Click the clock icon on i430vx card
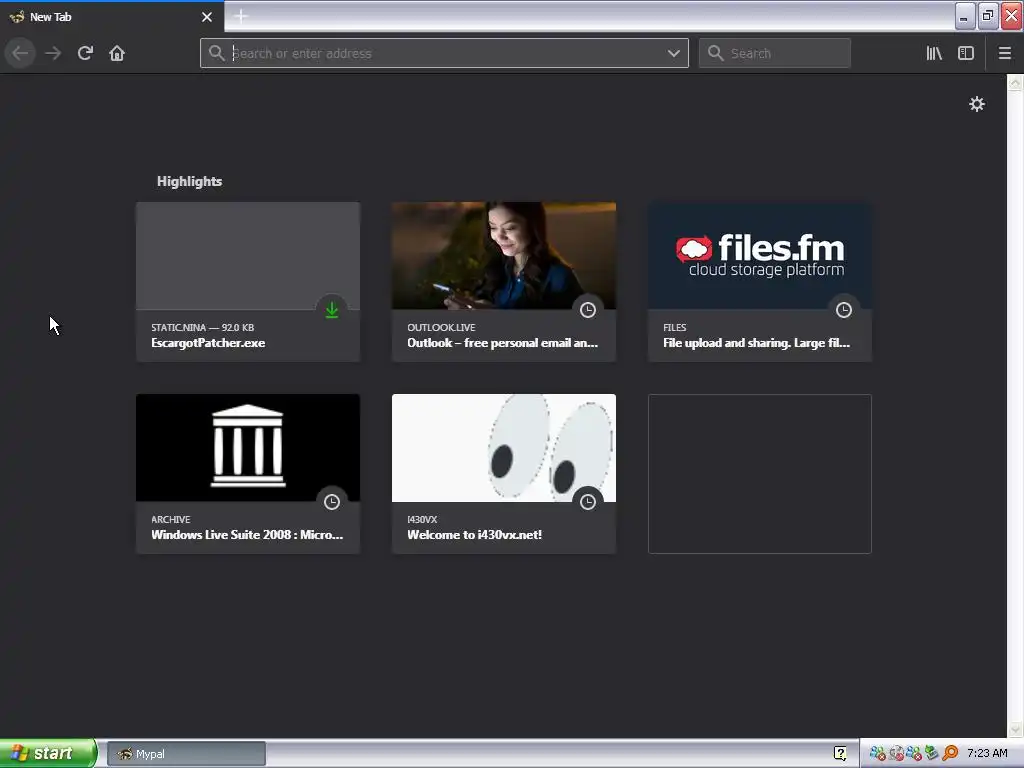Screen dimensions: 1024x768 [588, 502]
